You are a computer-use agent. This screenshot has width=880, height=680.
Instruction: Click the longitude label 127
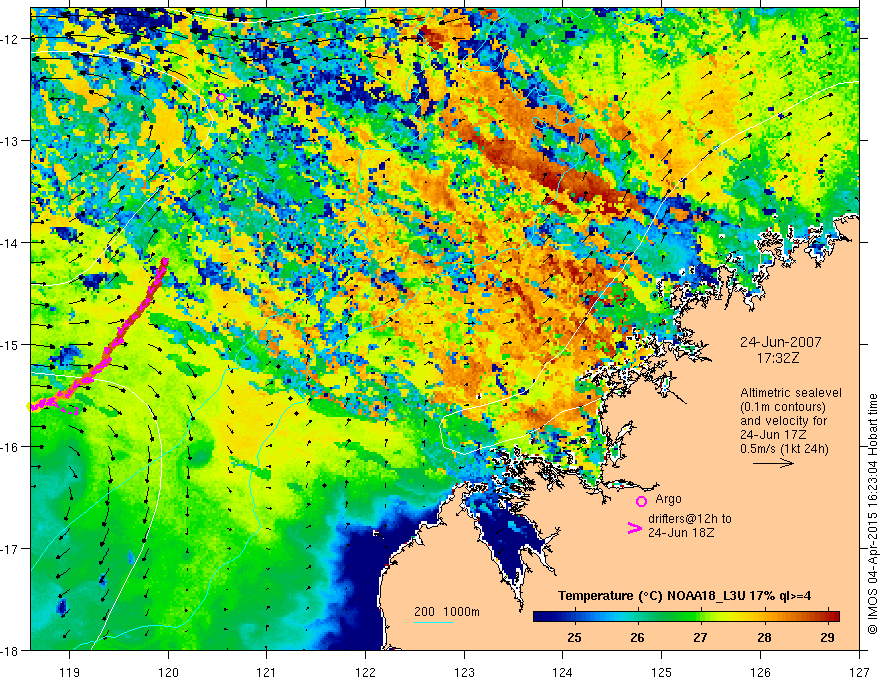pos(859,672)
